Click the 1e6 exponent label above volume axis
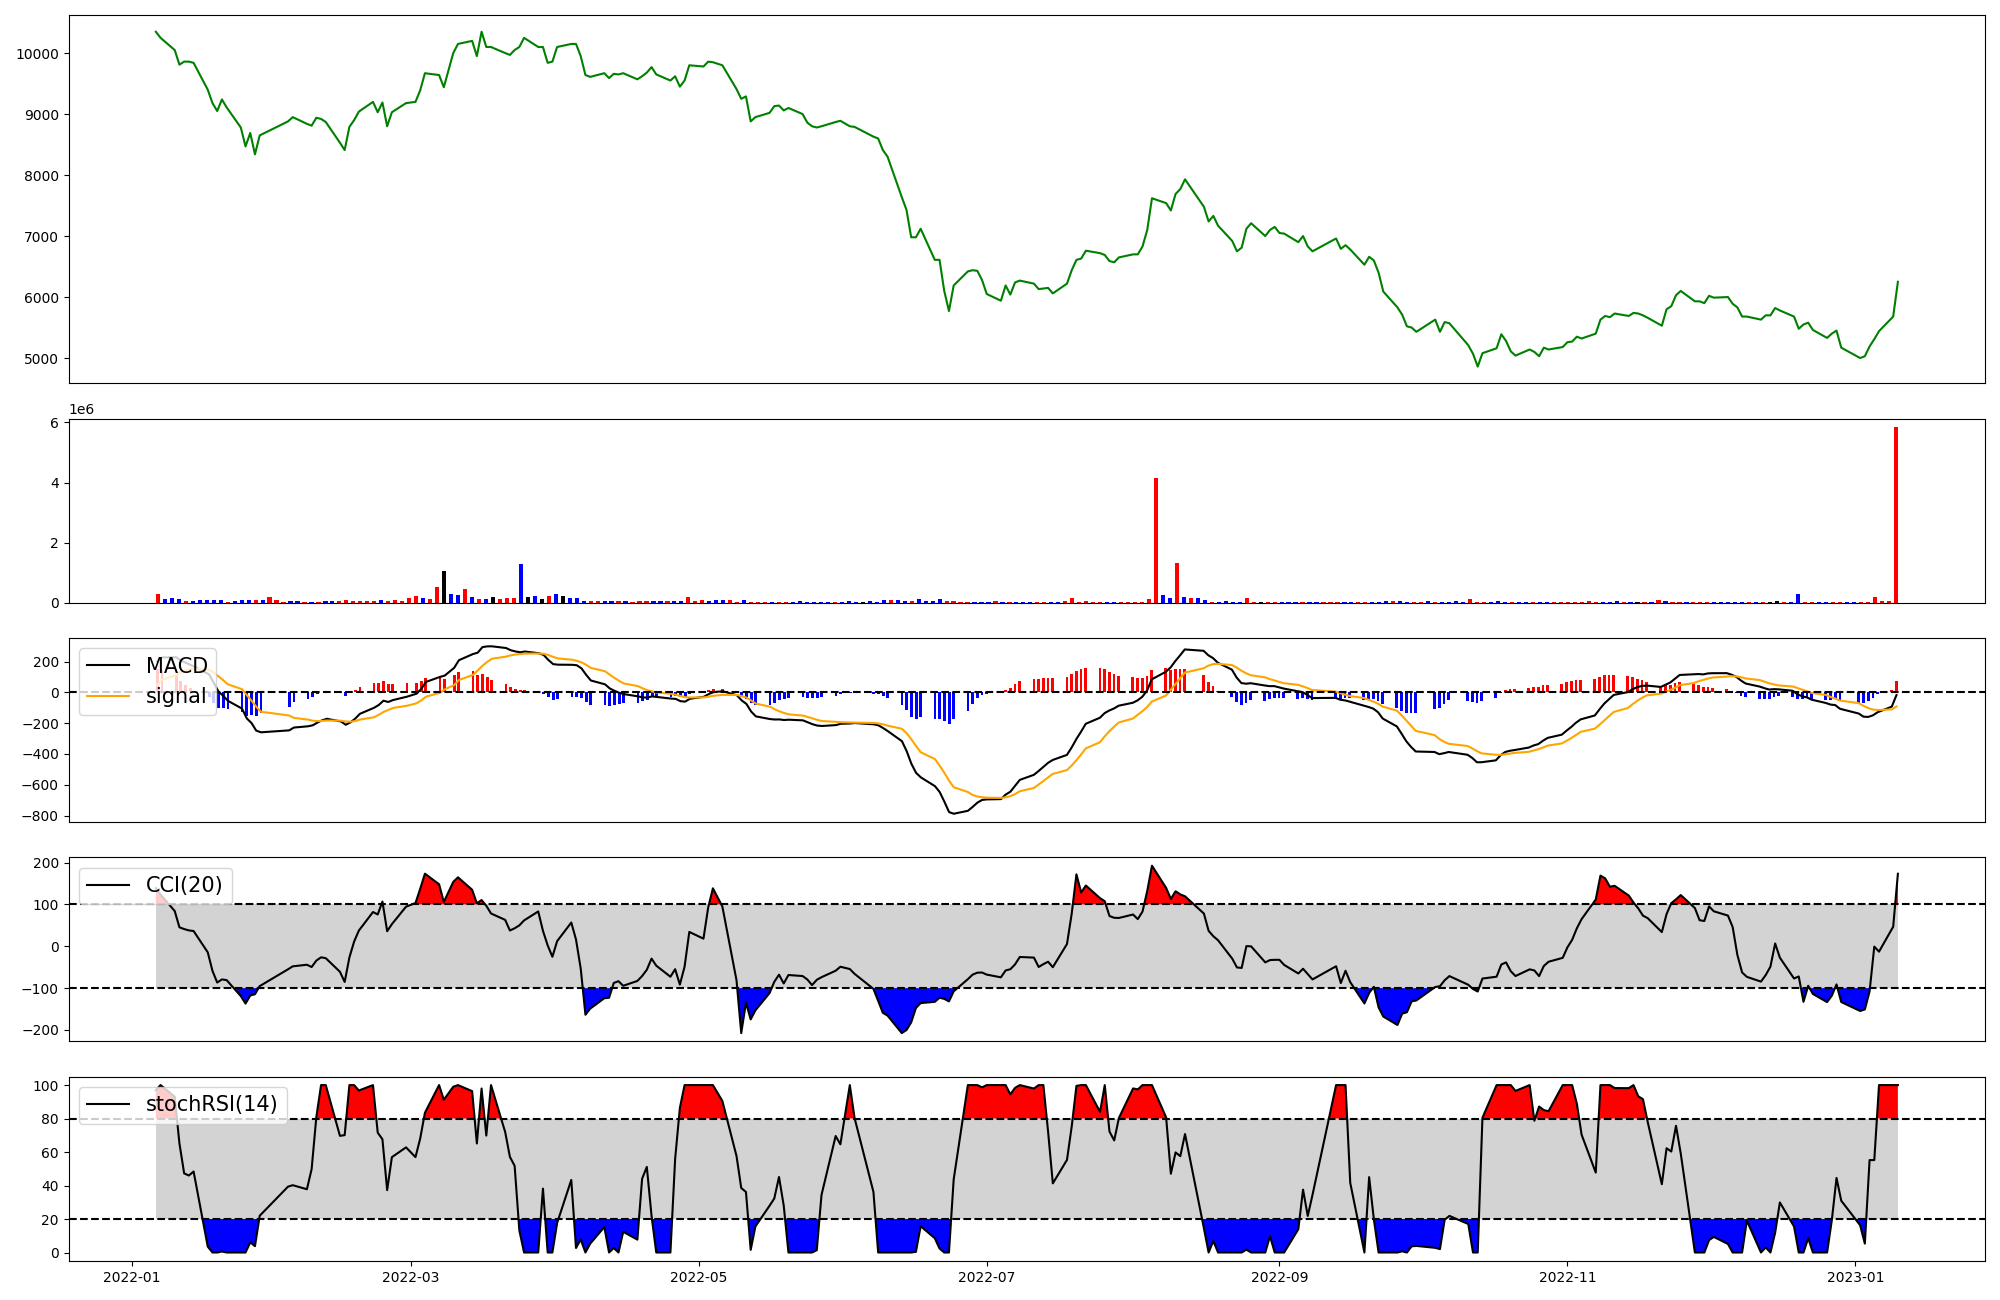The height and width of the screenshot is (1300, 2000). click(81, 410)
